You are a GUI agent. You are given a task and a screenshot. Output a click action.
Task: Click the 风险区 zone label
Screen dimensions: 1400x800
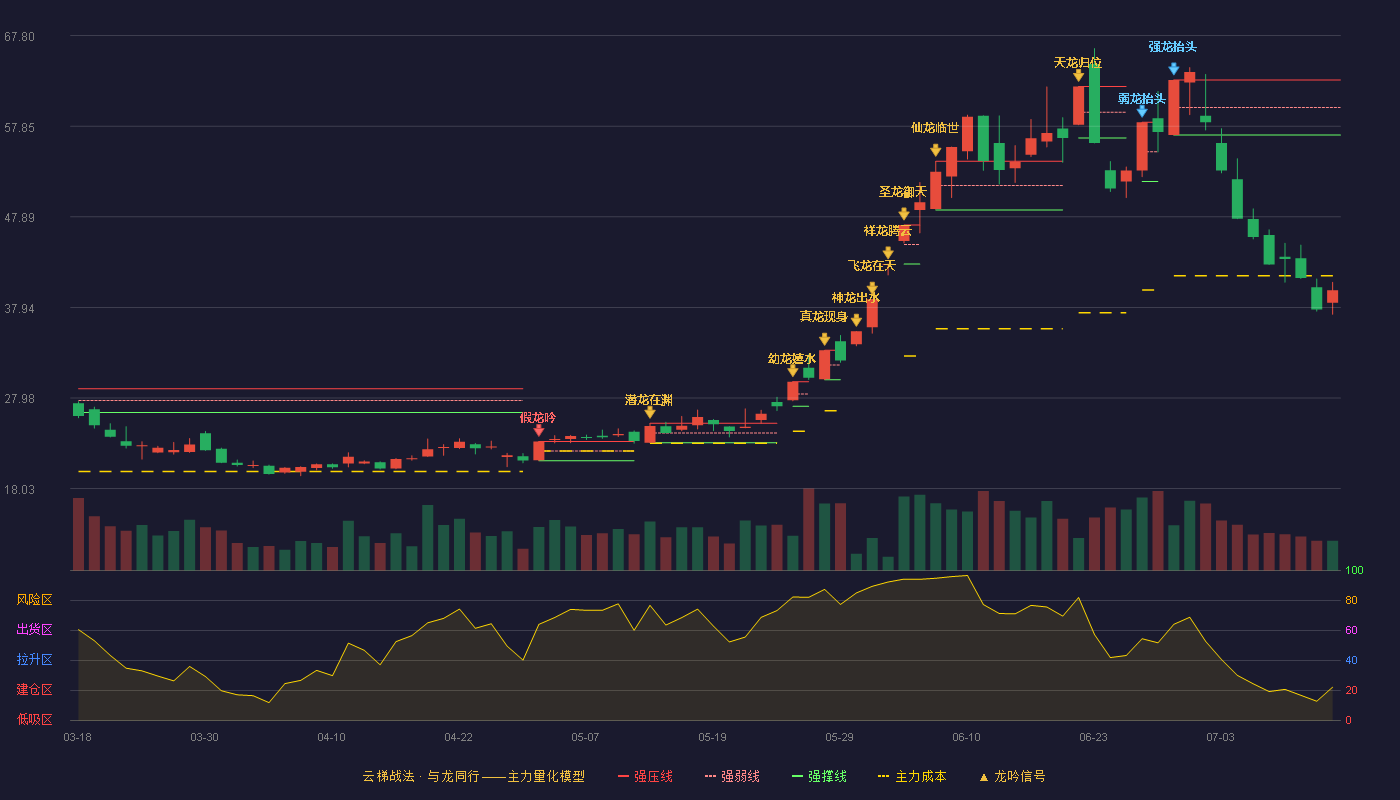tap(34, 600)
